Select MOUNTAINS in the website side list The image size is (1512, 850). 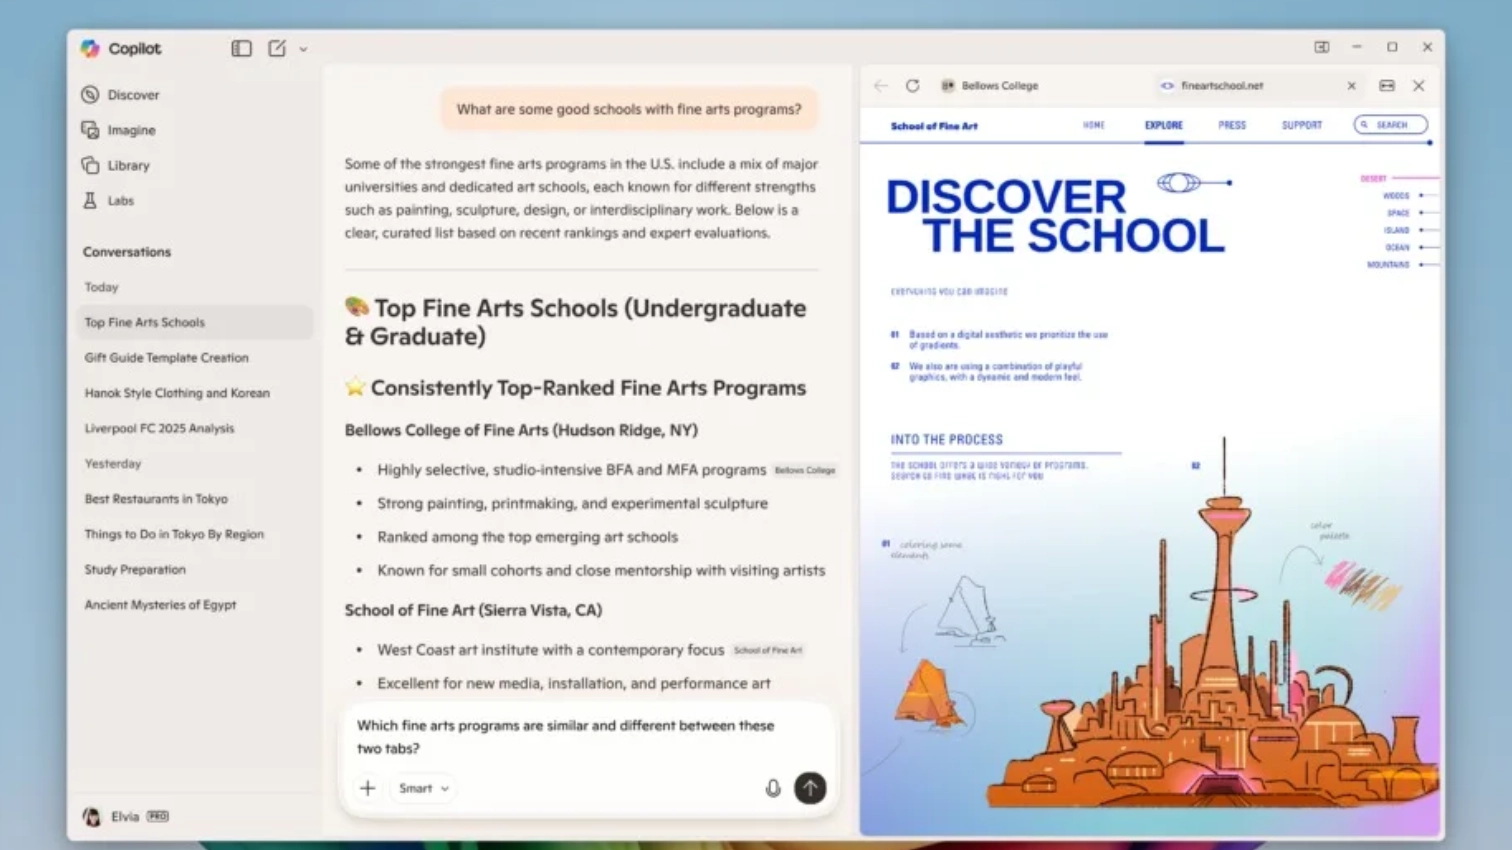[x=1388, y=265]
